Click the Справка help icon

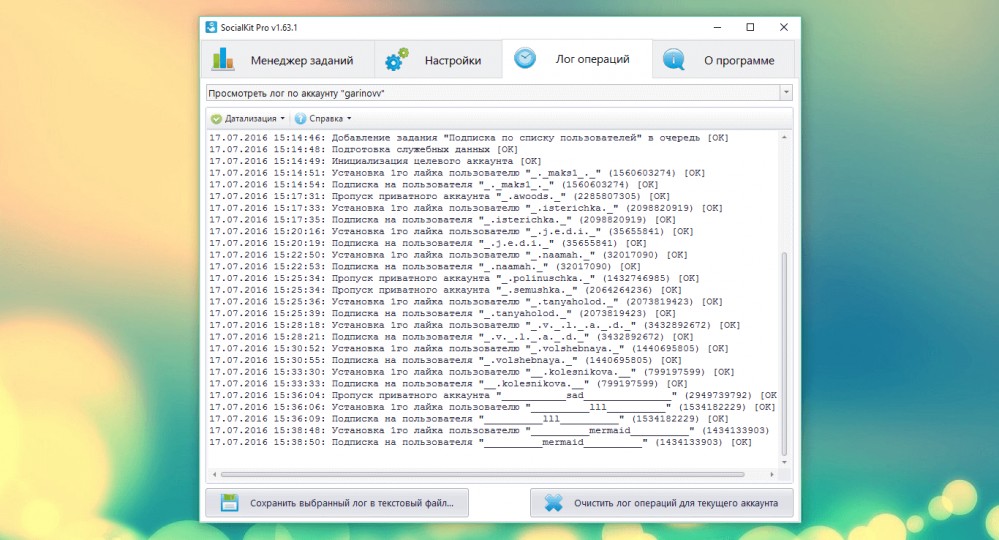(300, 118)
